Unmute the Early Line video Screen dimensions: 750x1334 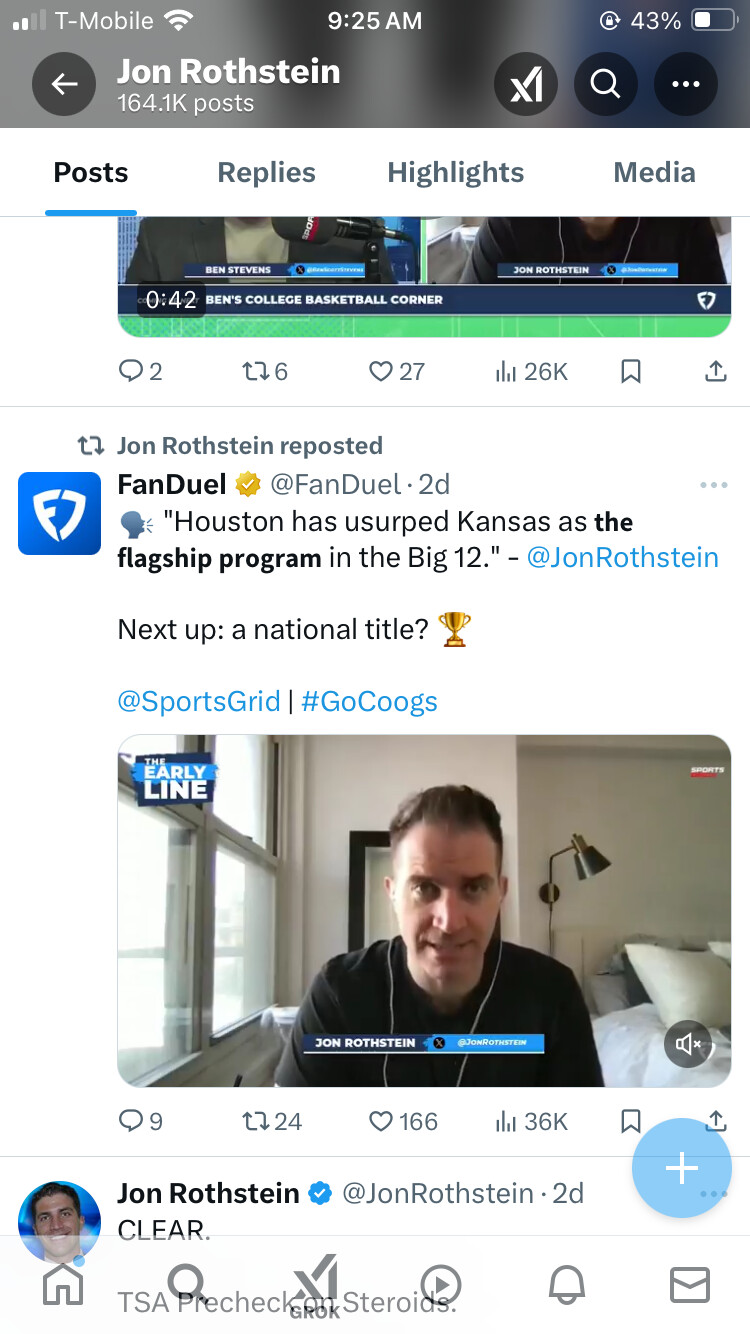[688, 1045]
